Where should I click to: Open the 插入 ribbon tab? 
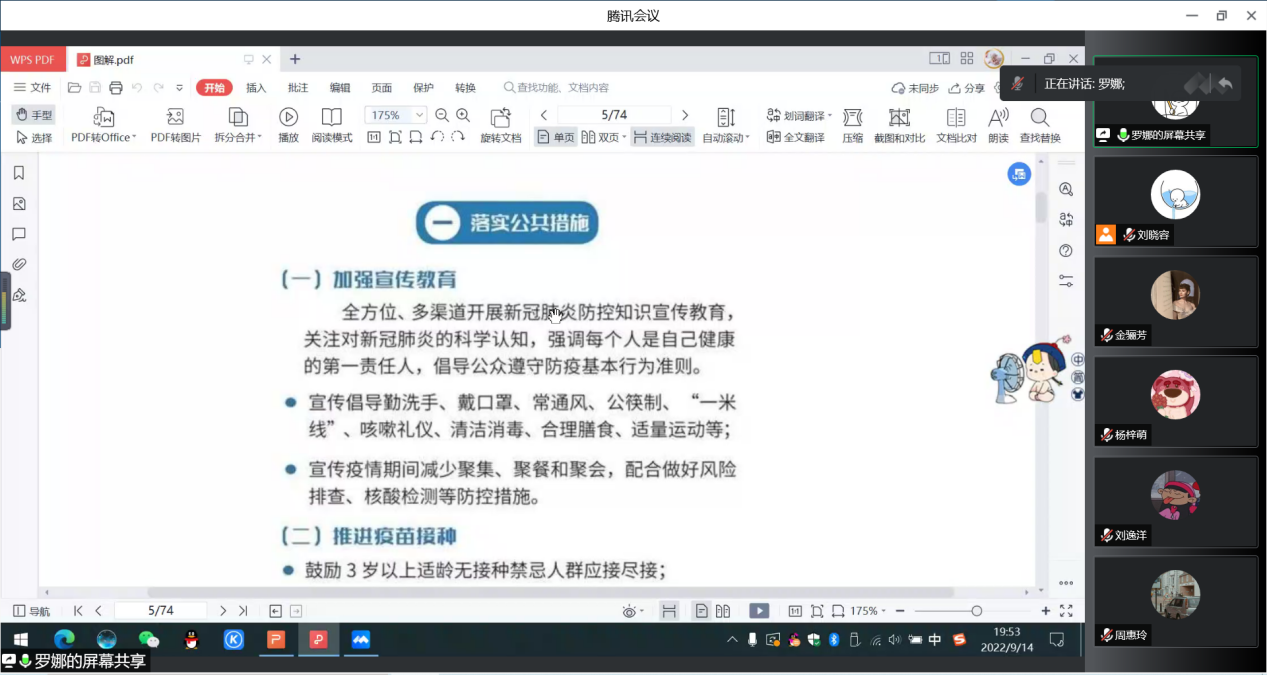pyautogui.click(x=256, y=88)
